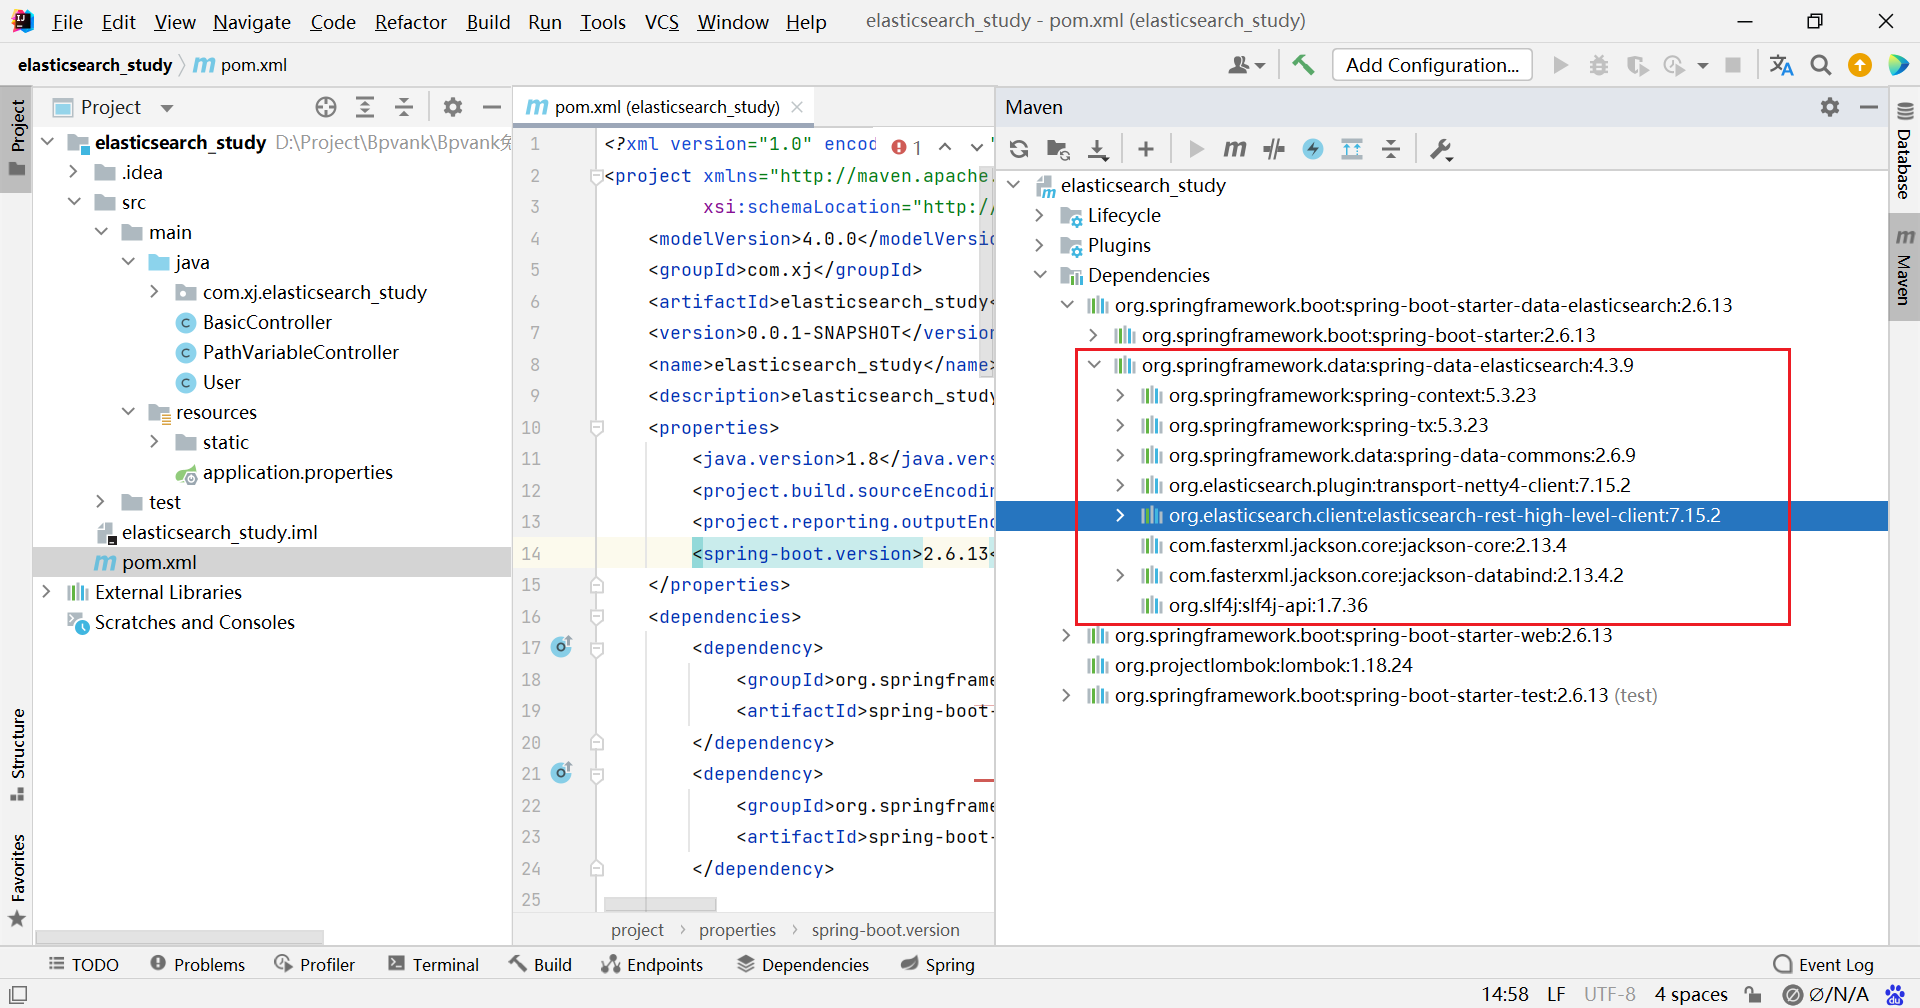
Task: Open the Event Log
Action: click(1823, 965)
